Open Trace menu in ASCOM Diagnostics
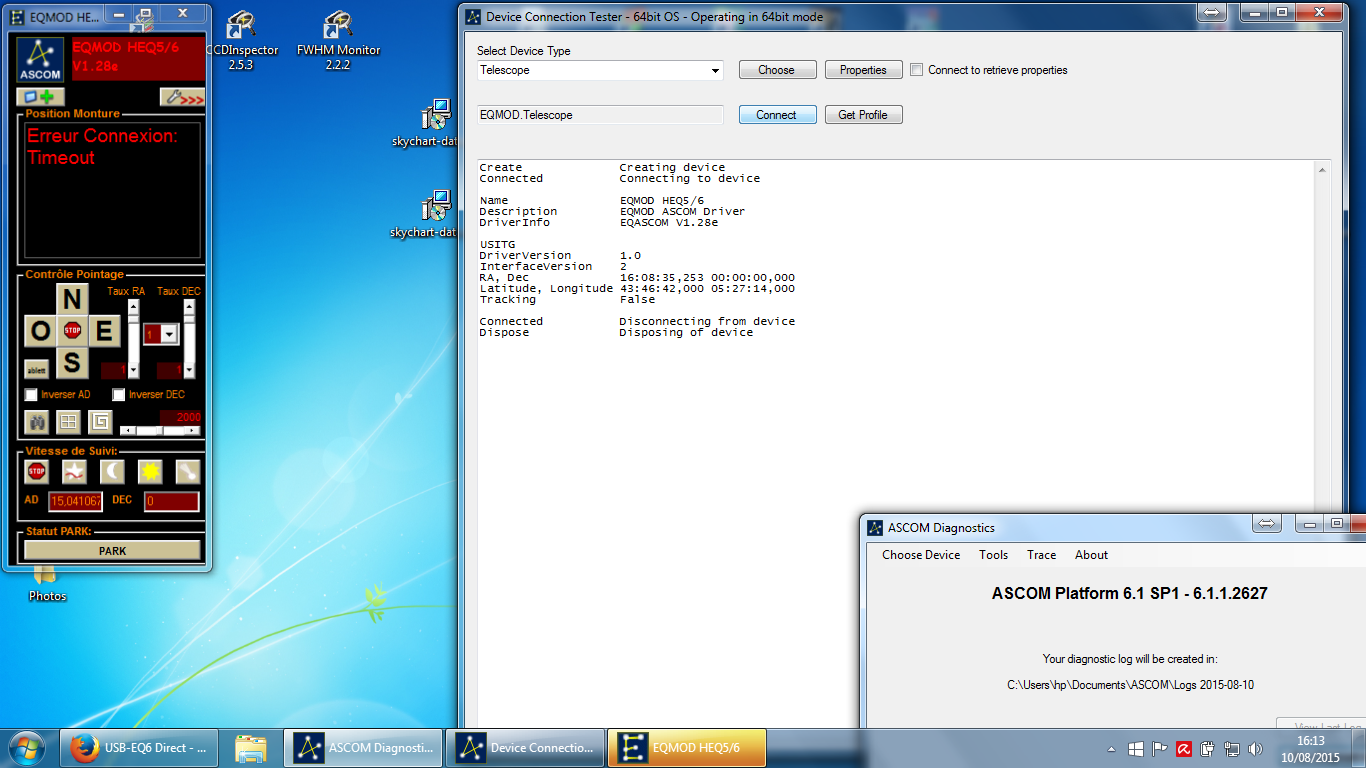Viewport: 1366px width, 768px height. 1041,555
